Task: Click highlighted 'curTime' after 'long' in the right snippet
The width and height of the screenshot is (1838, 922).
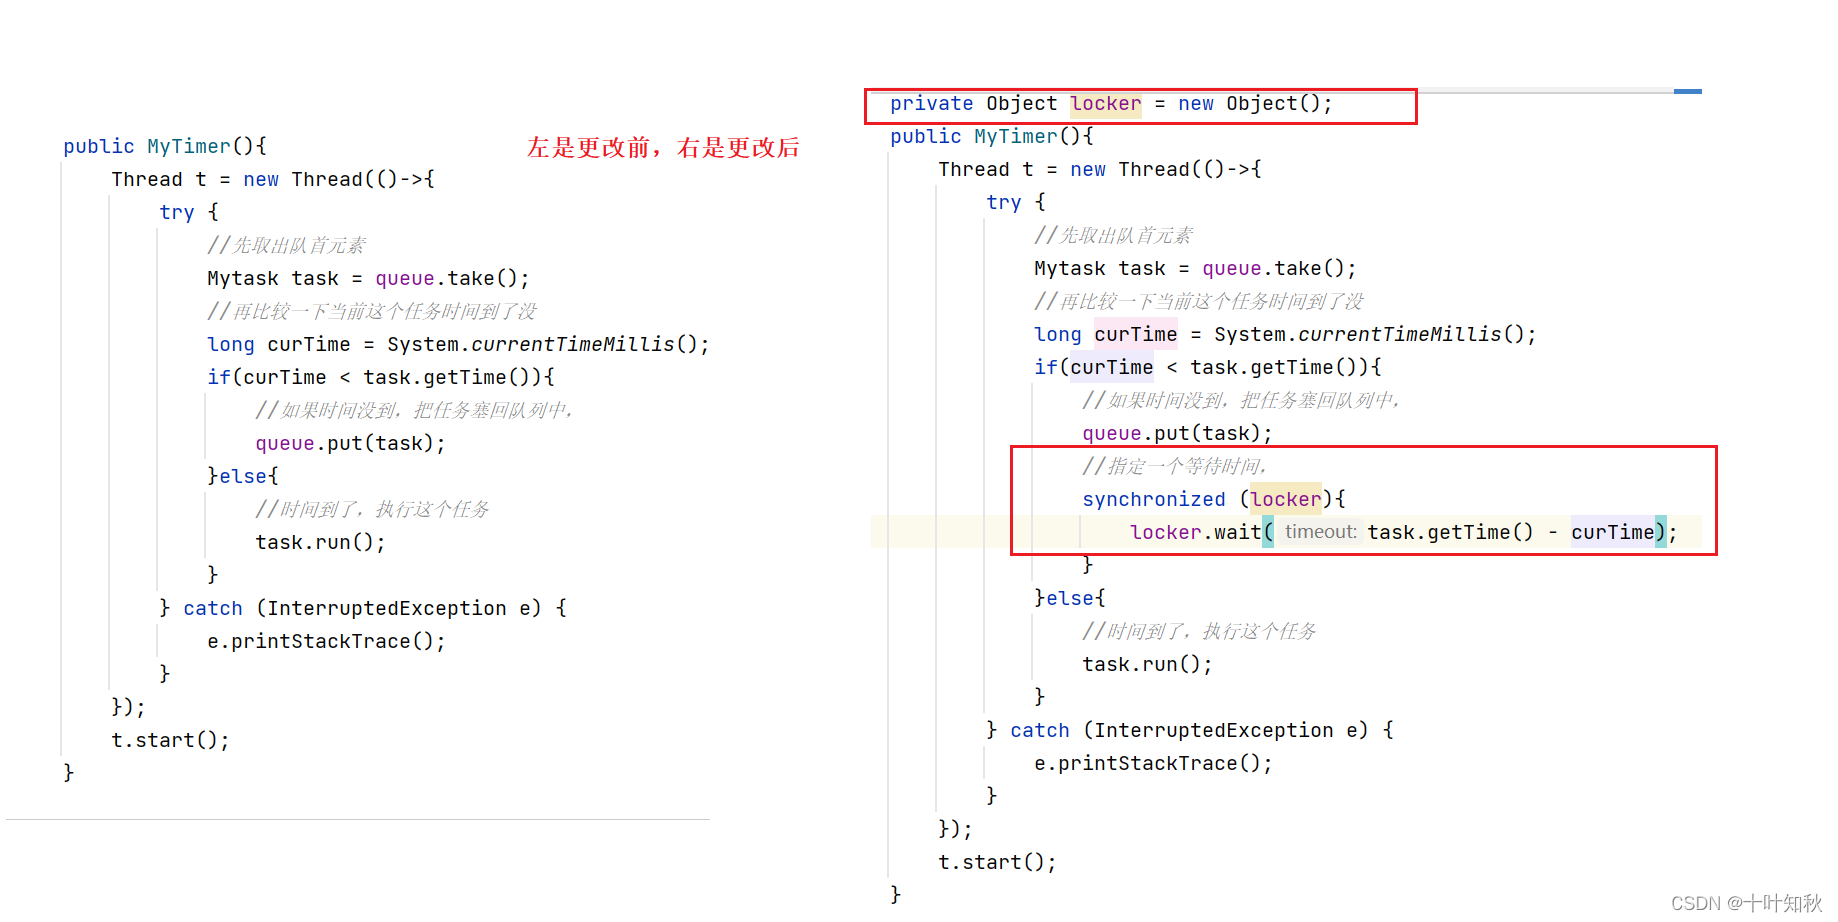Action: [1136, 335]
